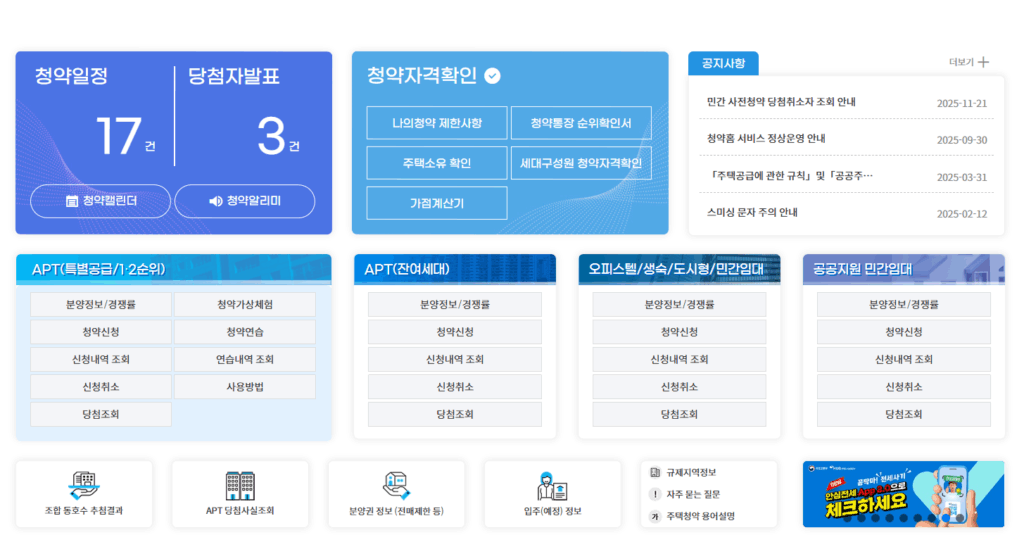The image size is (1024, 554).
Task: Open 분양정보/경쟁률 under APT(특별공급/1·2순위)
Action: 101,304
